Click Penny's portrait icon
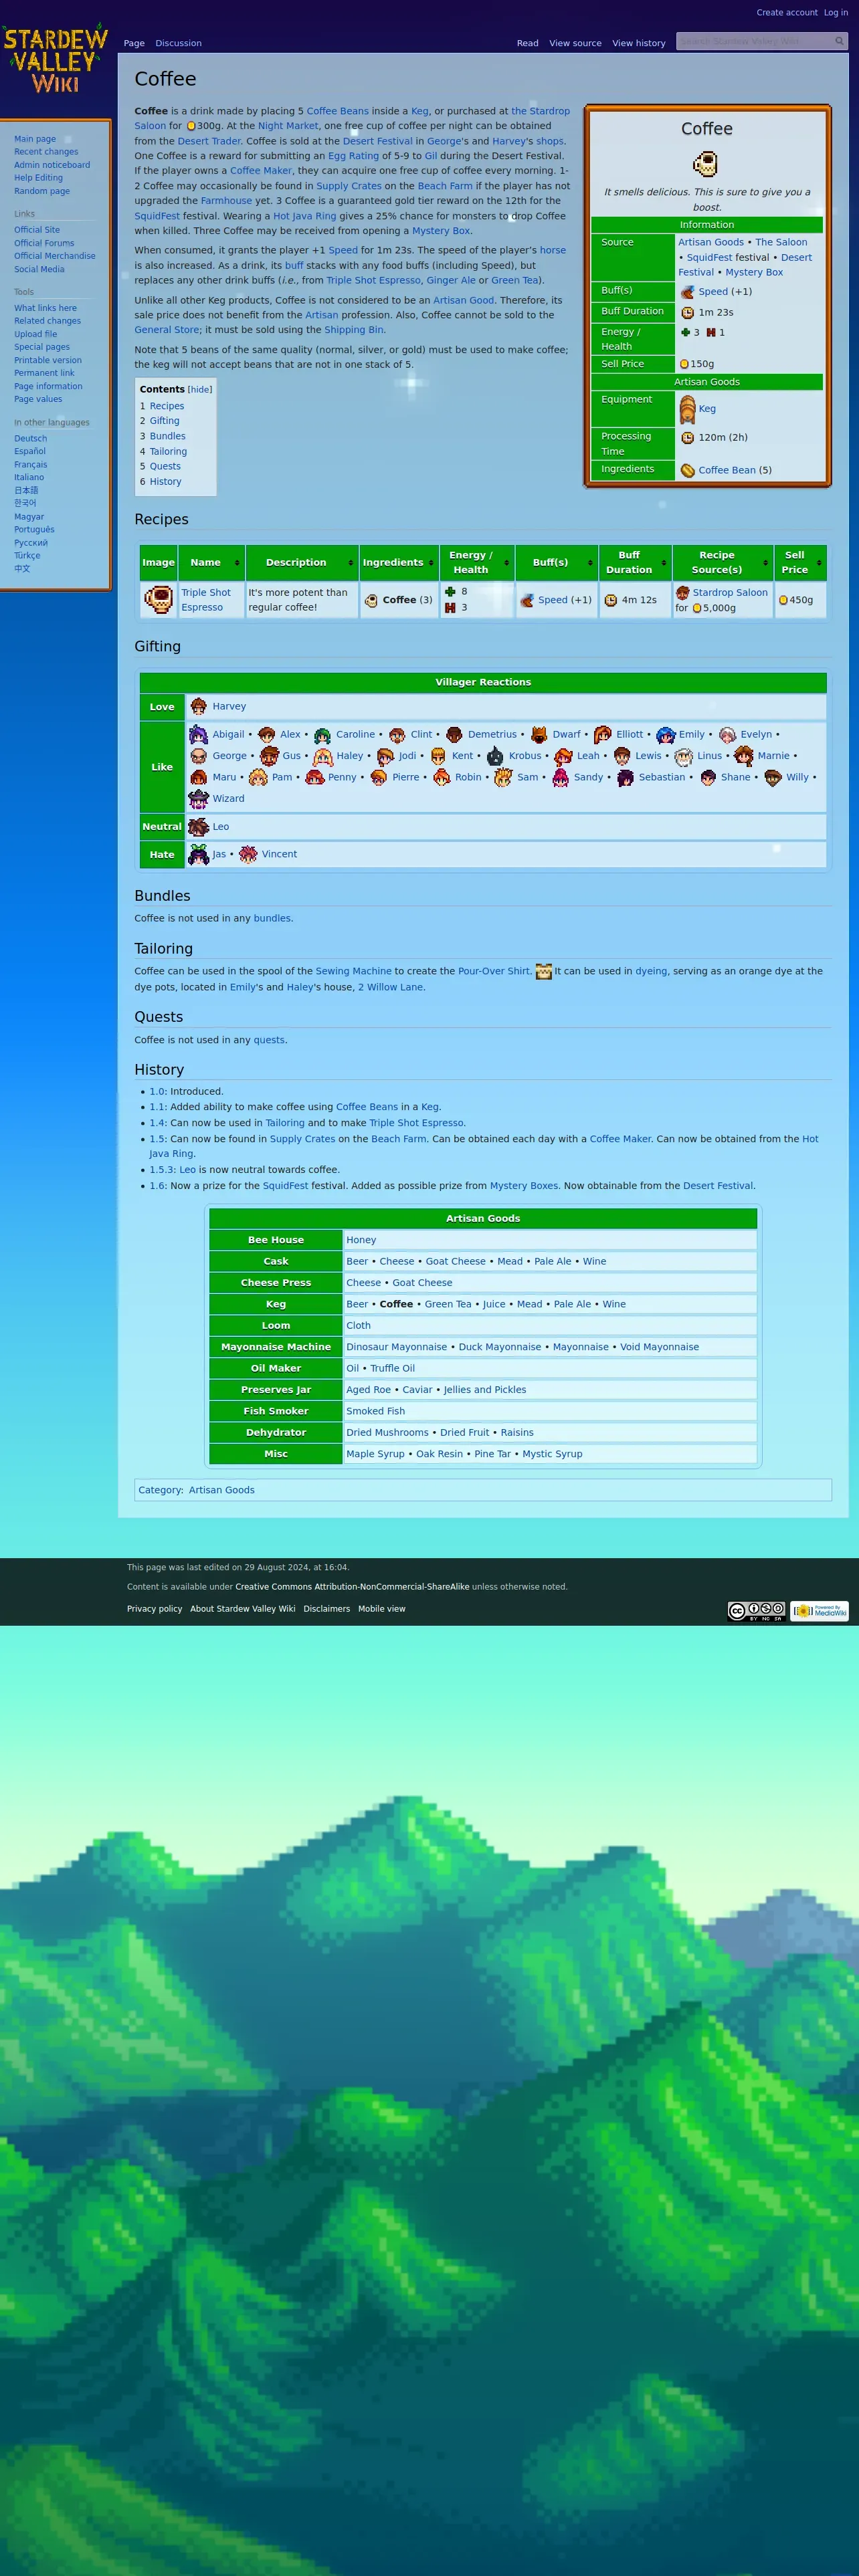This screenshot has height=2576, width=859. pyautogui.click(x=314, y=778)
